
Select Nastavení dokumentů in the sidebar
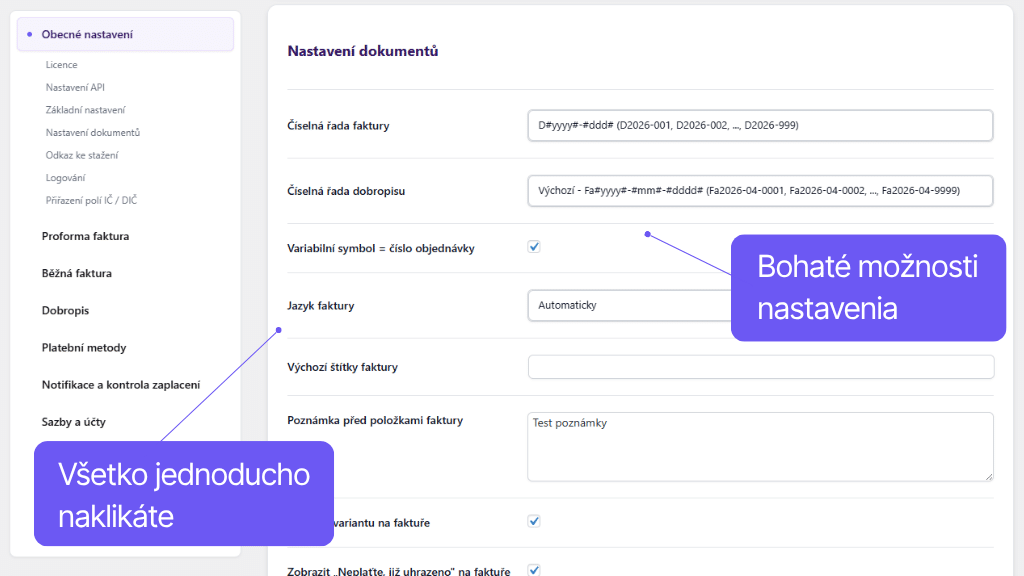93,133
